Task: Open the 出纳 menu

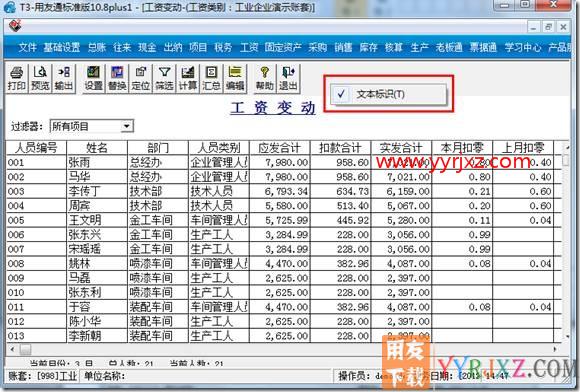Action: coord(173,47)
